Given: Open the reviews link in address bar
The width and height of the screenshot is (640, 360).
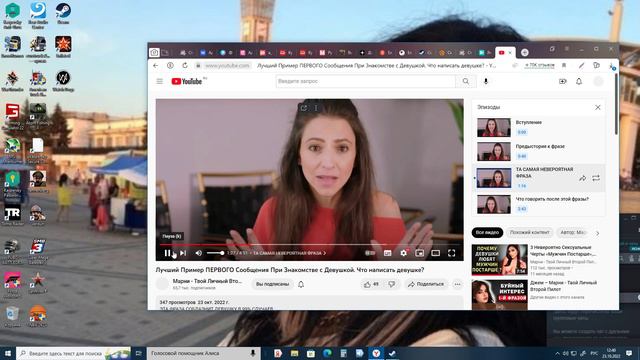Looking at the screenshot, I should tap(540, 65).
